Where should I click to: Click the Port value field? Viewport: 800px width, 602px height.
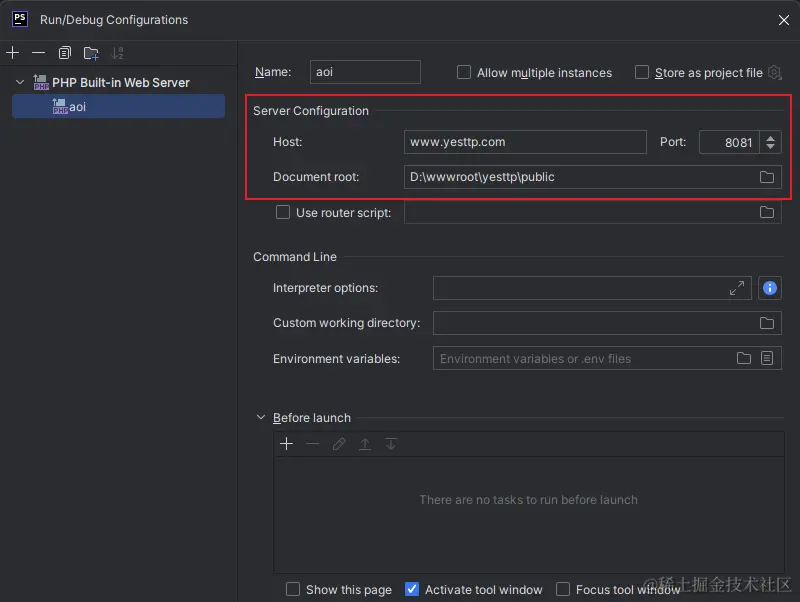(729, 142)
